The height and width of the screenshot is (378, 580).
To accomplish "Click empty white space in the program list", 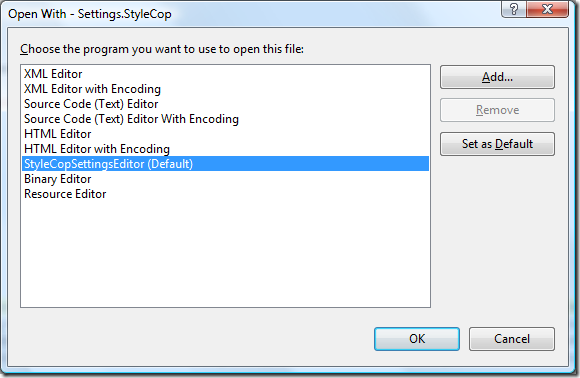I will click(225, 255).
